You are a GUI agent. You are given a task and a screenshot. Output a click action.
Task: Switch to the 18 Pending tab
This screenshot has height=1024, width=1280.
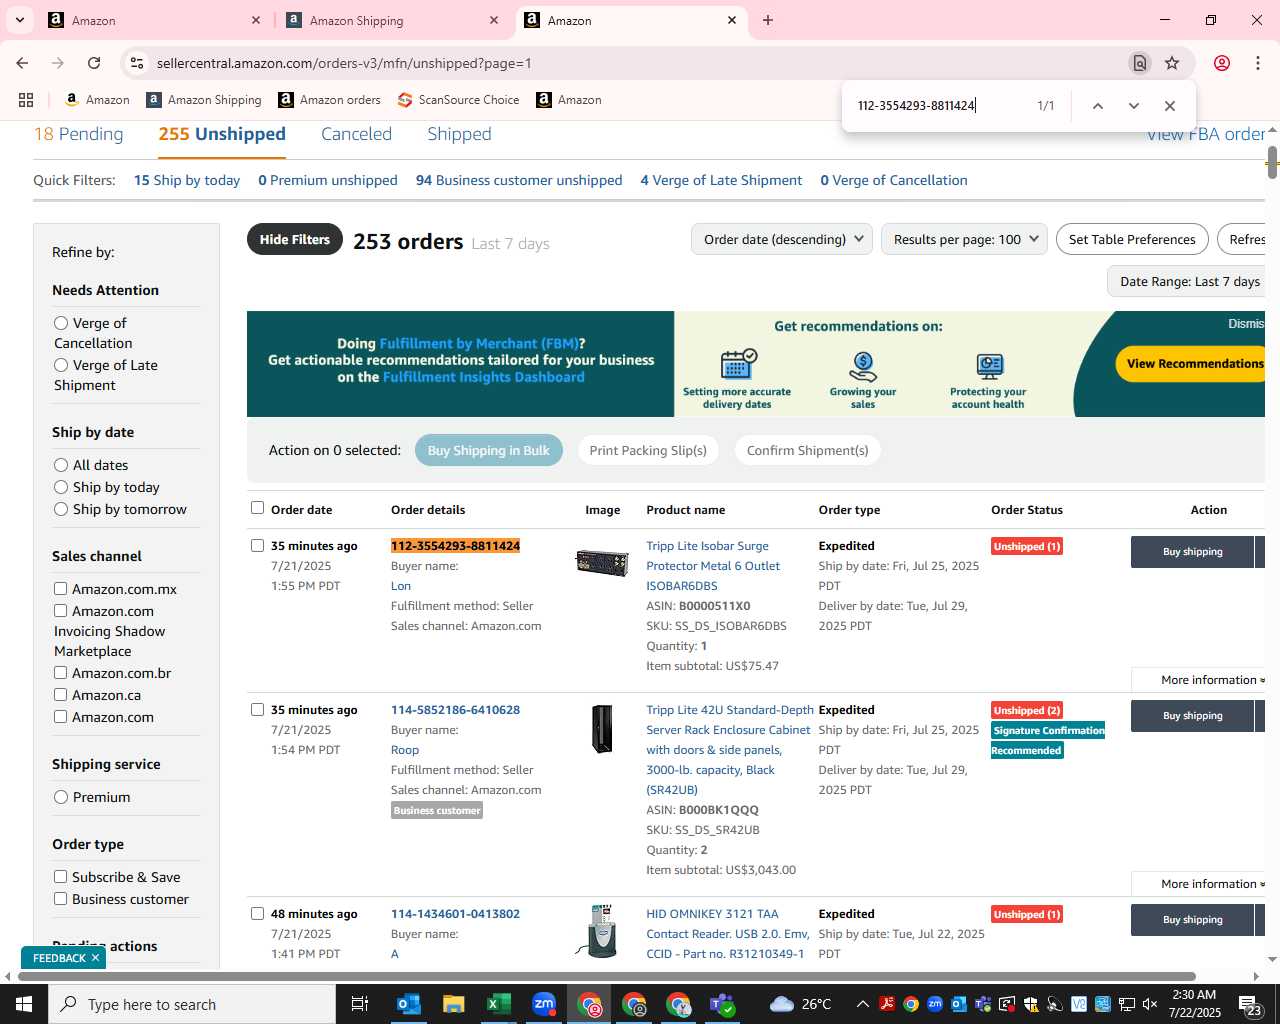tap(79, 134)
